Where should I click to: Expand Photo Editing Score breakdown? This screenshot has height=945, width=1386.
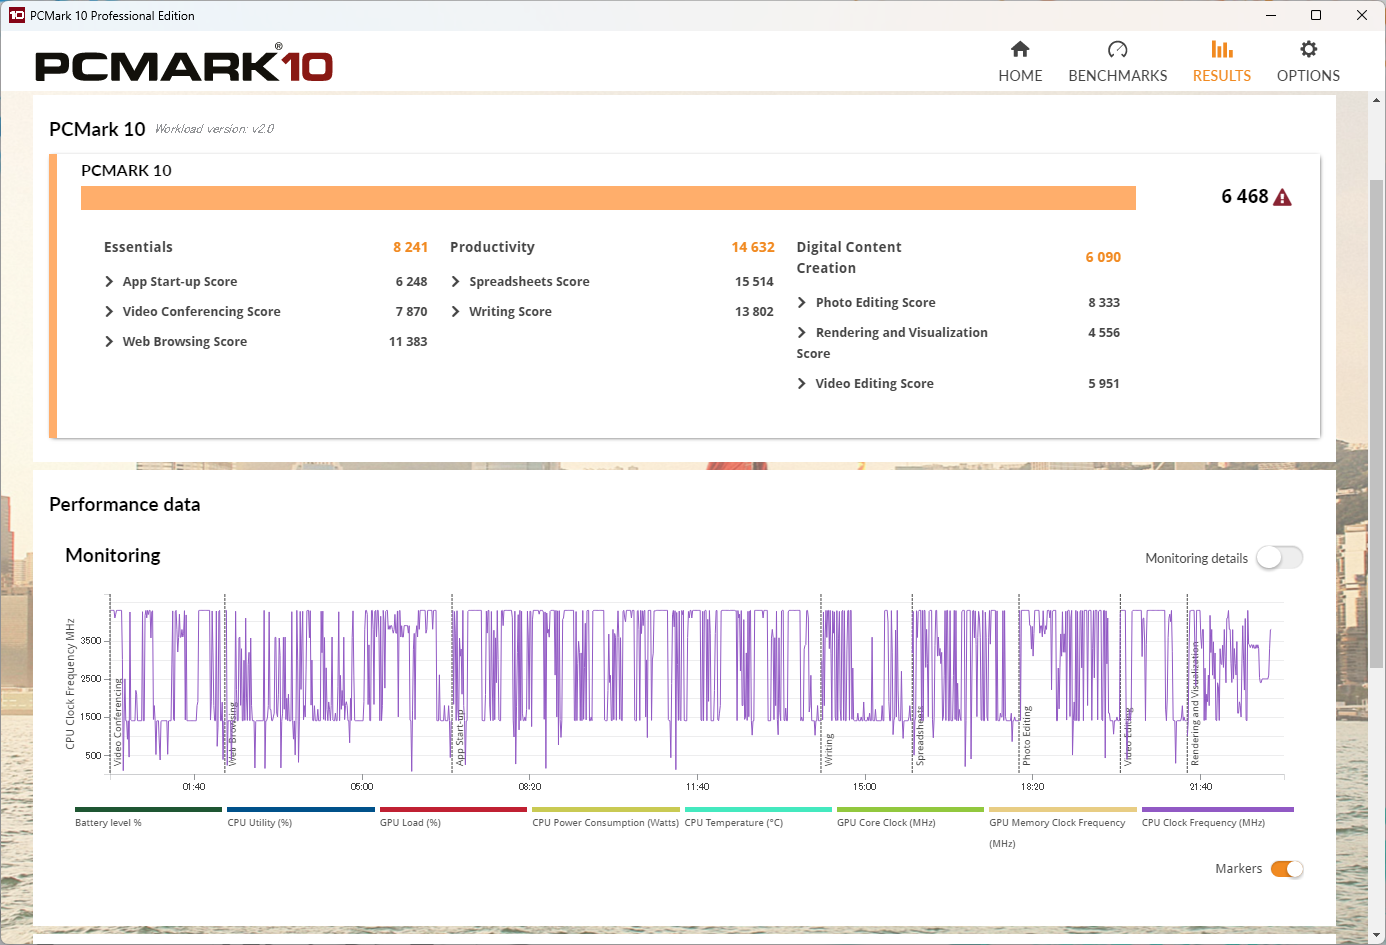pos(802,303)
